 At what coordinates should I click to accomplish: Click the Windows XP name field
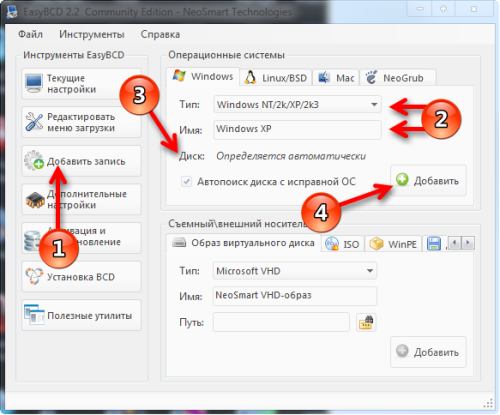(297, 129)
